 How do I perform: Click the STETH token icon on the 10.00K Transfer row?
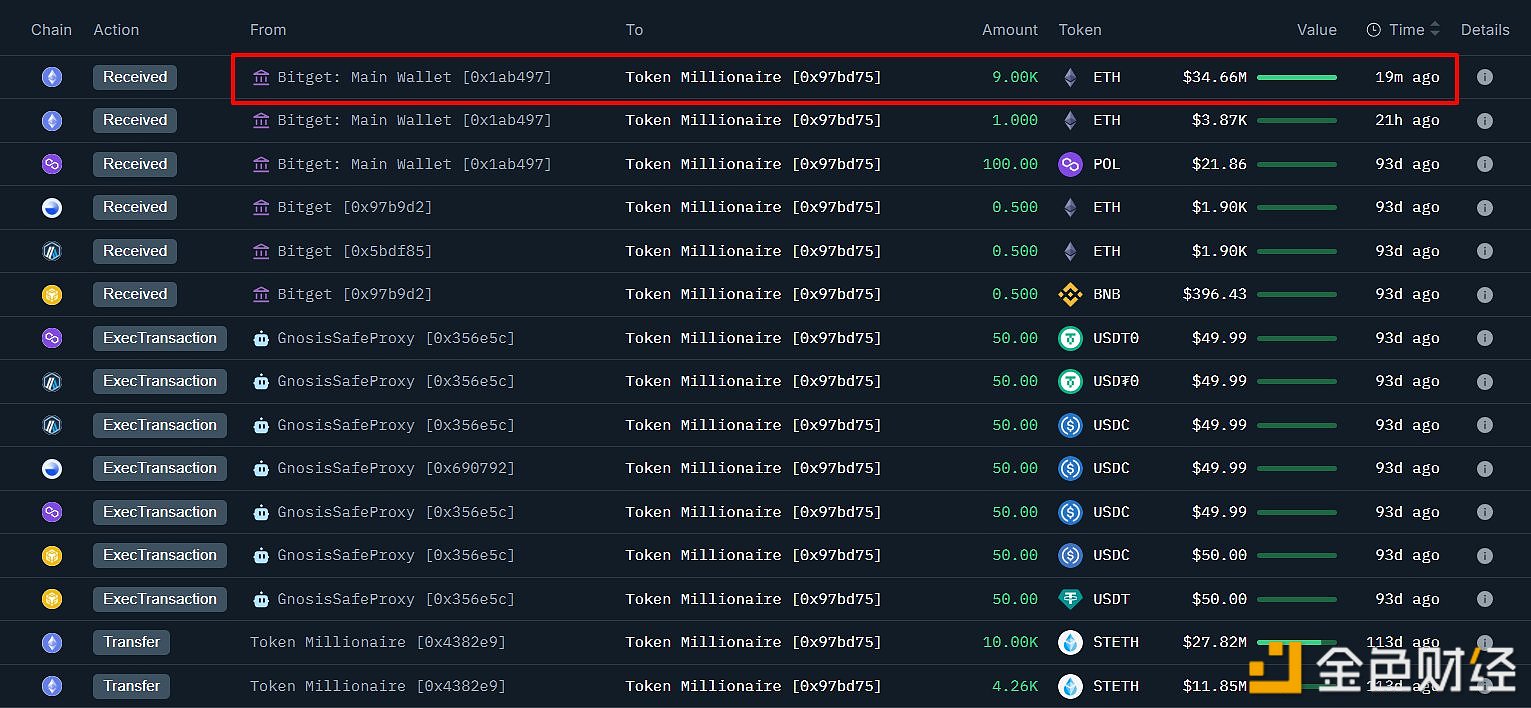(x=1070, y=642)
